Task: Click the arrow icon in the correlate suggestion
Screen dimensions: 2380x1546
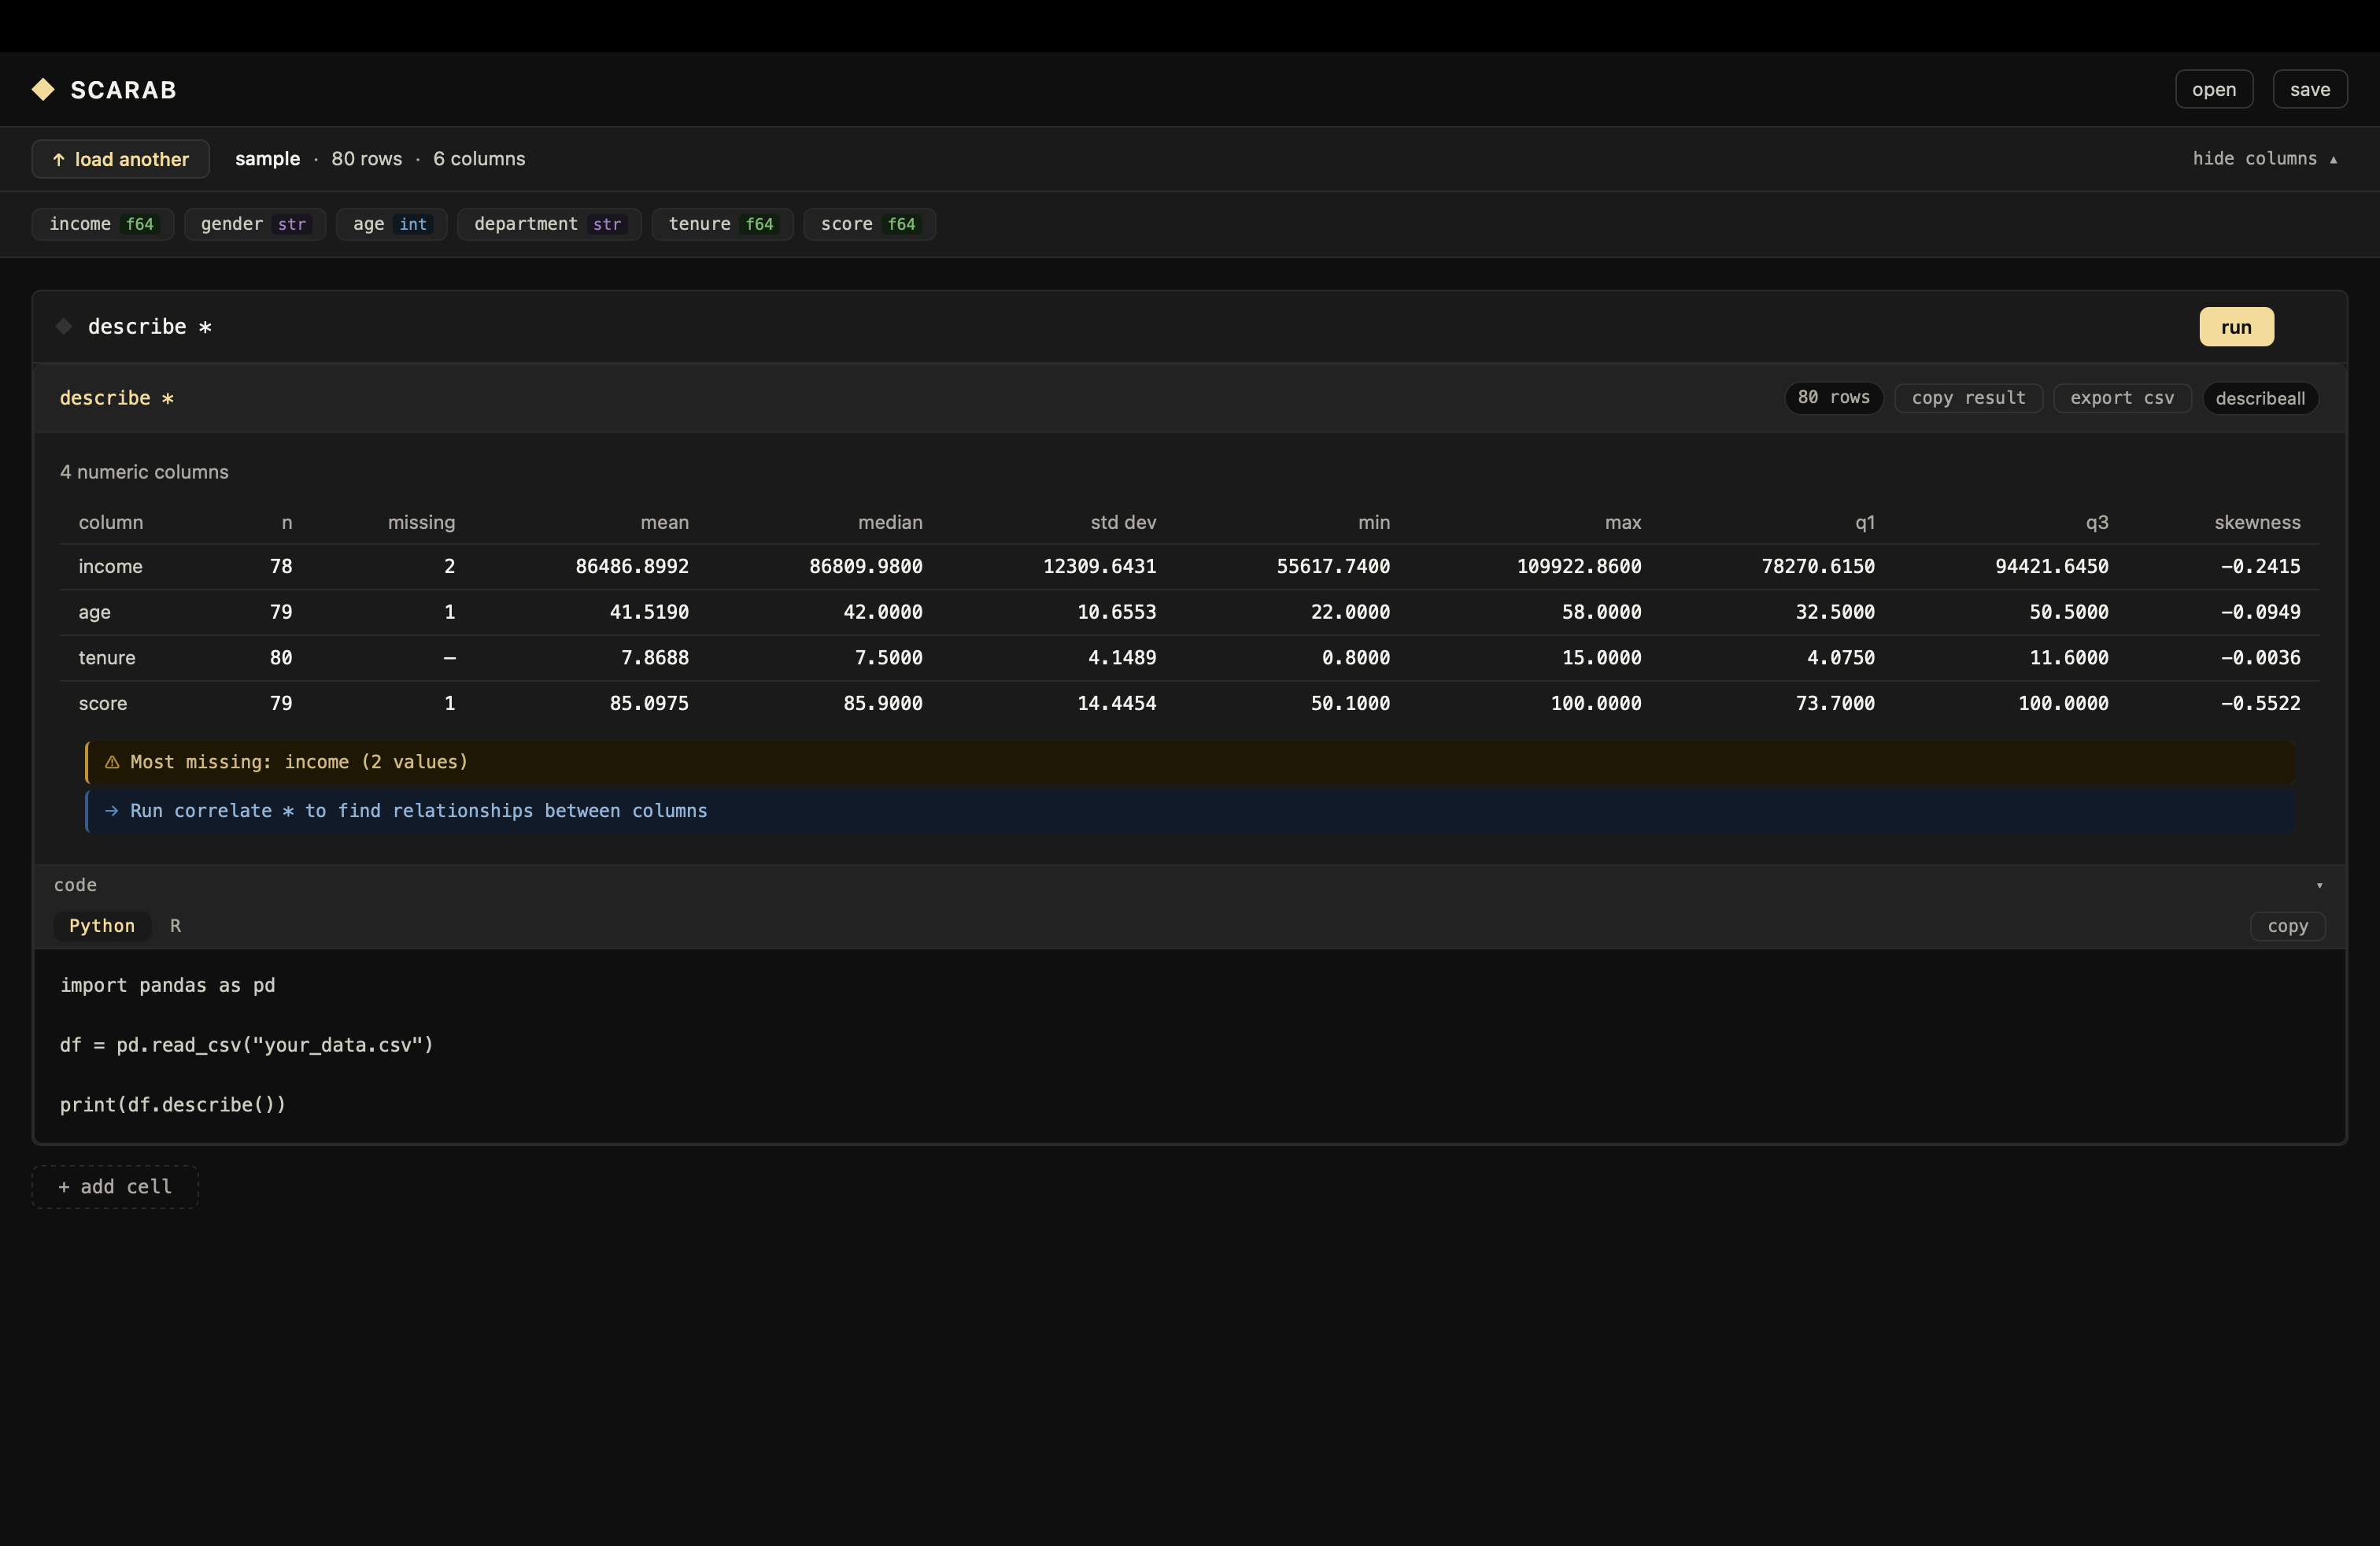Action: click(x=112, y=811)
